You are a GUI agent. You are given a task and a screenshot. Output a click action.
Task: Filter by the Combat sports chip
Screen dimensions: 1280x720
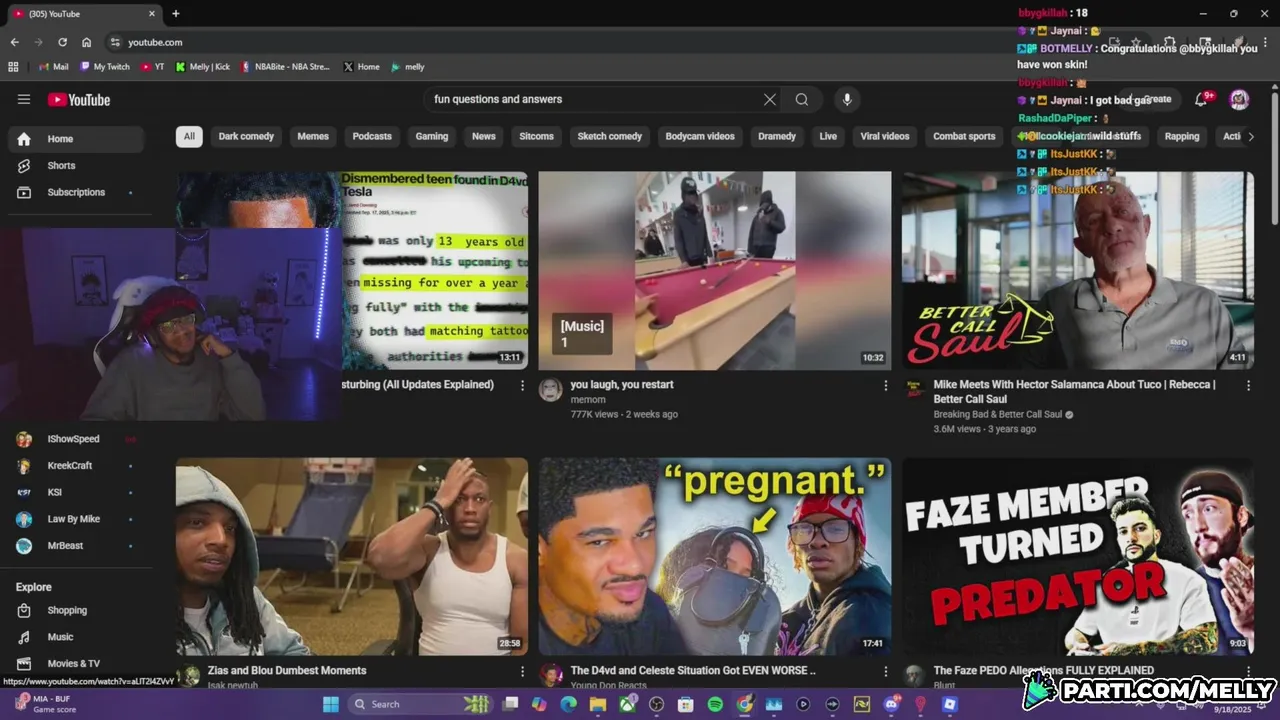(x=964, y=136)
